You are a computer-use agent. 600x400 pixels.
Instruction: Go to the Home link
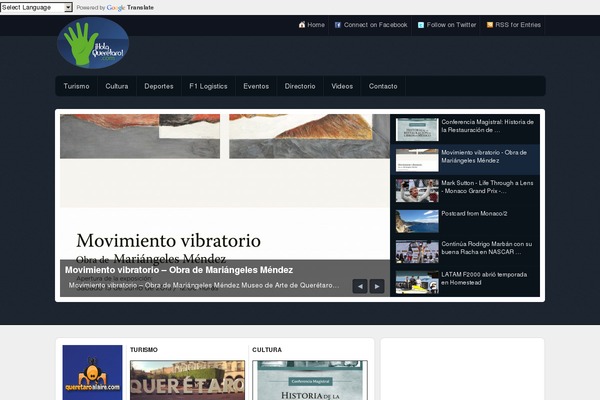click(316, 25)
